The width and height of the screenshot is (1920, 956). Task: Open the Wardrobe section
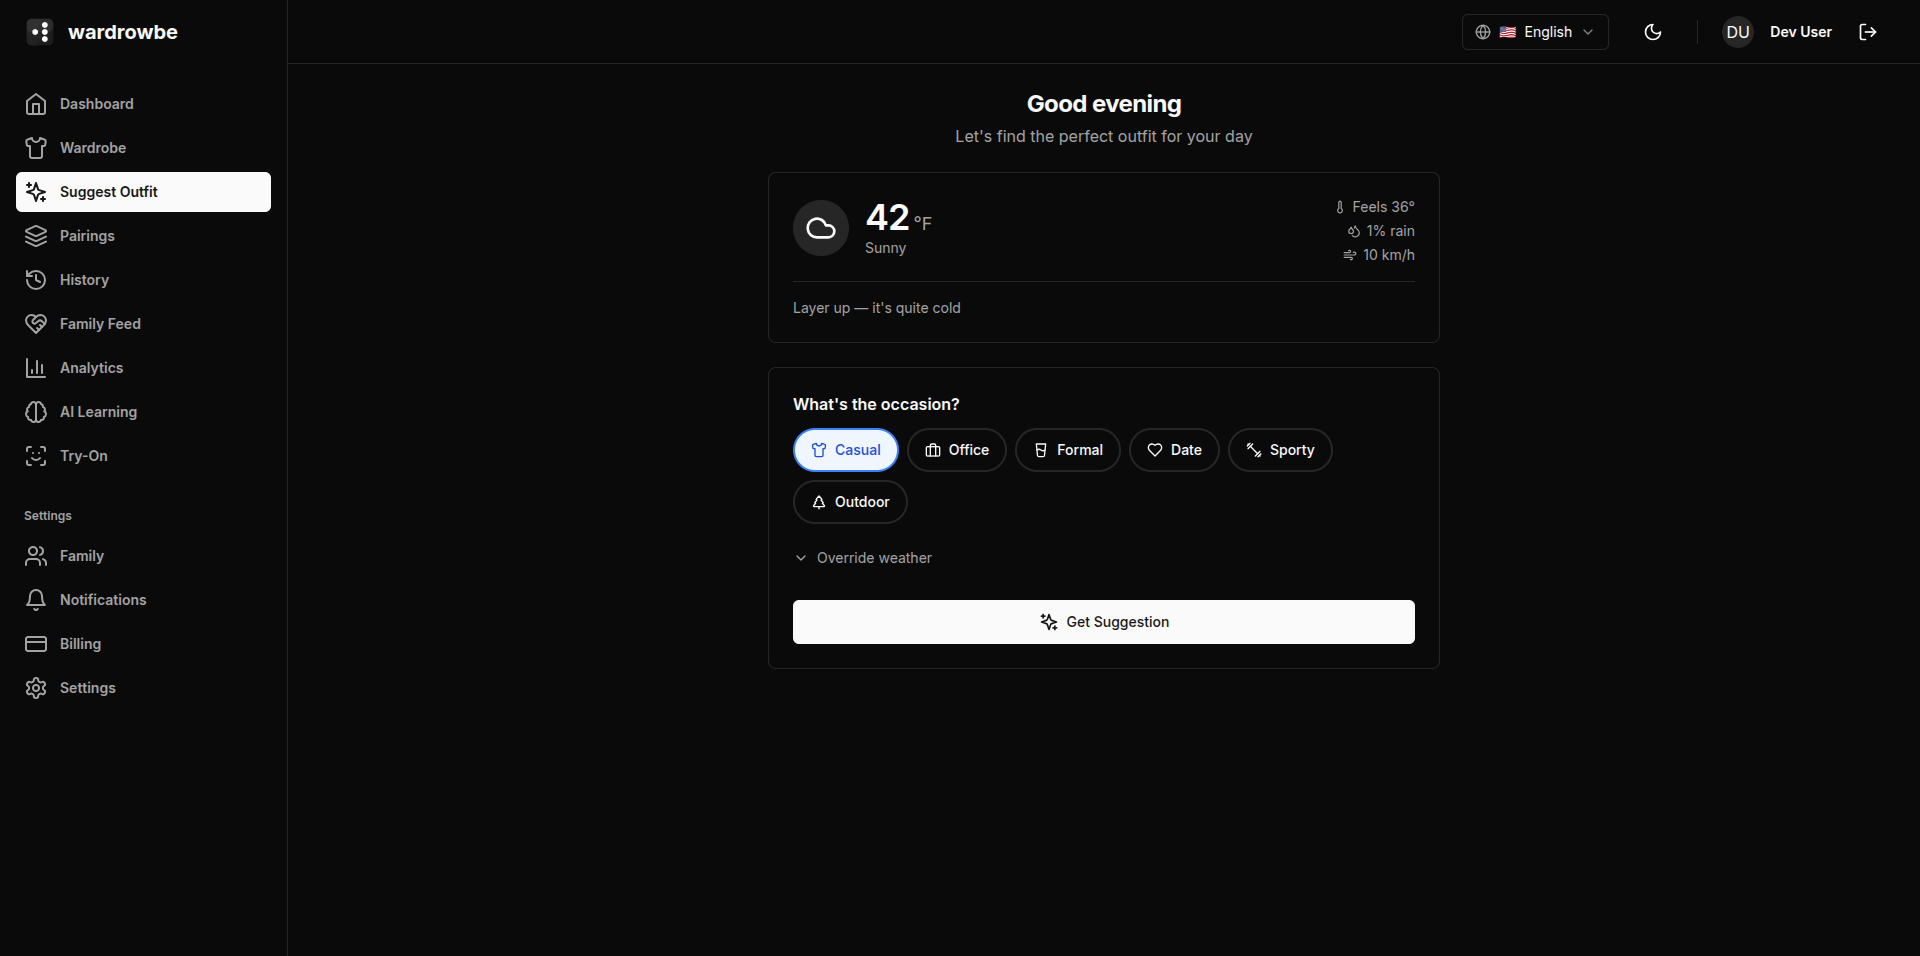(x=92, y=147)
